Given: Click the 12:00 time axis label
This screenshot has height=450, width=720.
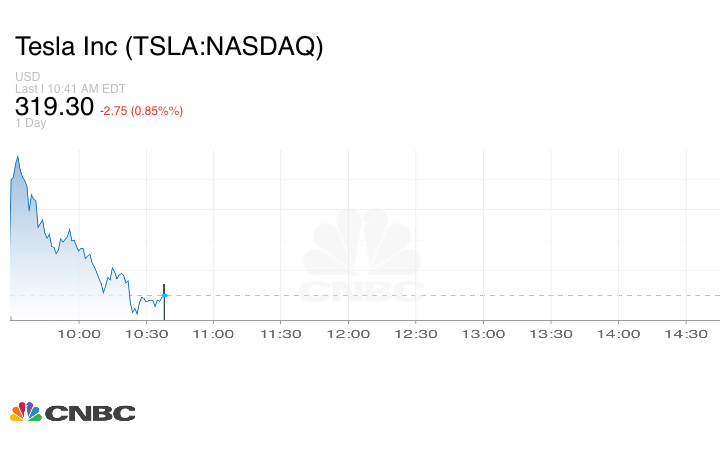Looking at the screenshot, I should [x=348, y=334].
